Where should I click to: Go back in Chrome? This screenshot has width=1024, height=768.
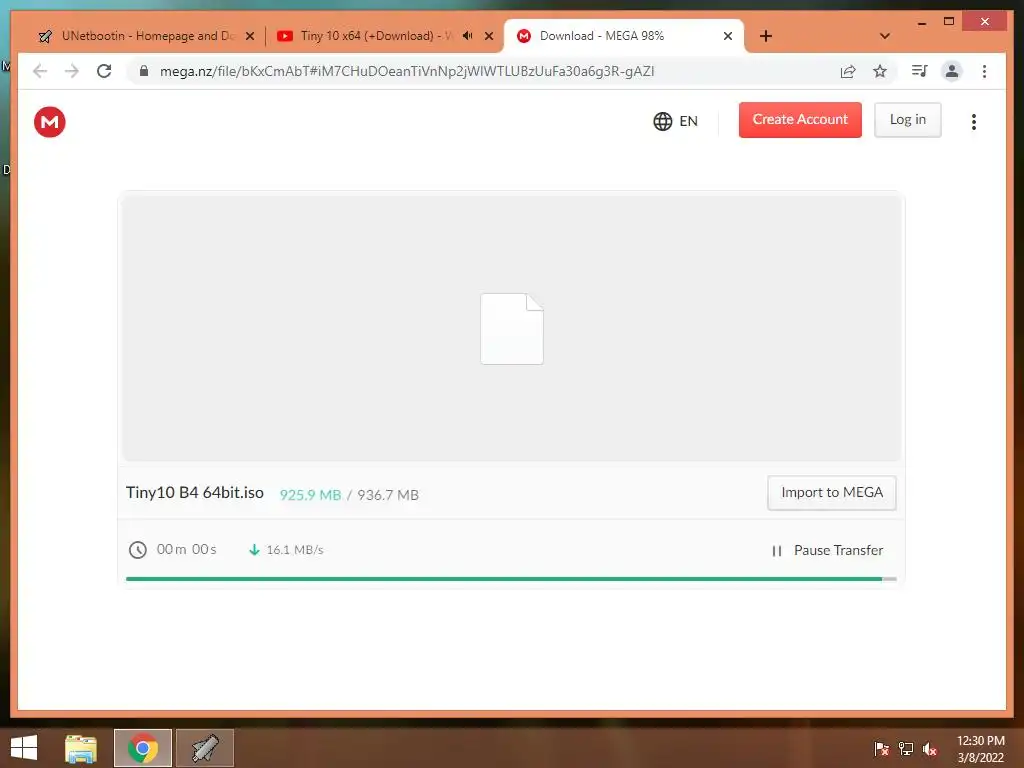coord(40,71)
